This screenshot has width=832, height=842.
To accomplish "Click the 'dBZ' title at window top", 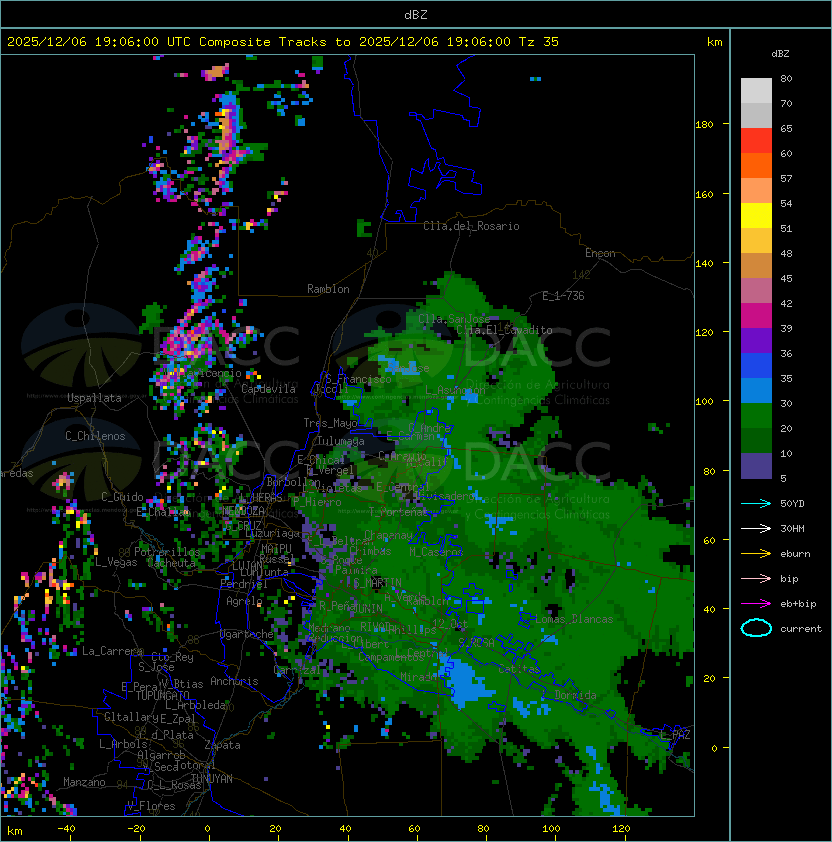I will (x=416, y=14).
